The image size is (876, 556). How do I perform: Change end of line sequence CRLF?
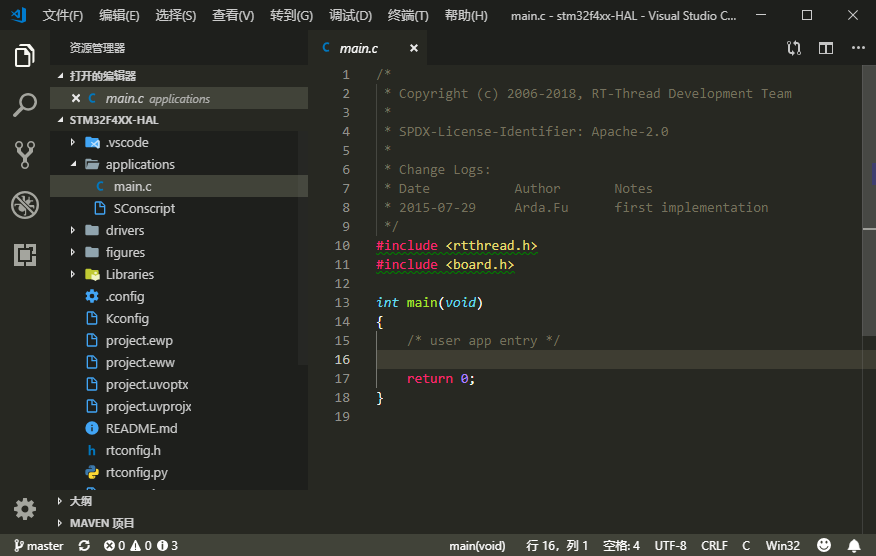coord(715,545)
